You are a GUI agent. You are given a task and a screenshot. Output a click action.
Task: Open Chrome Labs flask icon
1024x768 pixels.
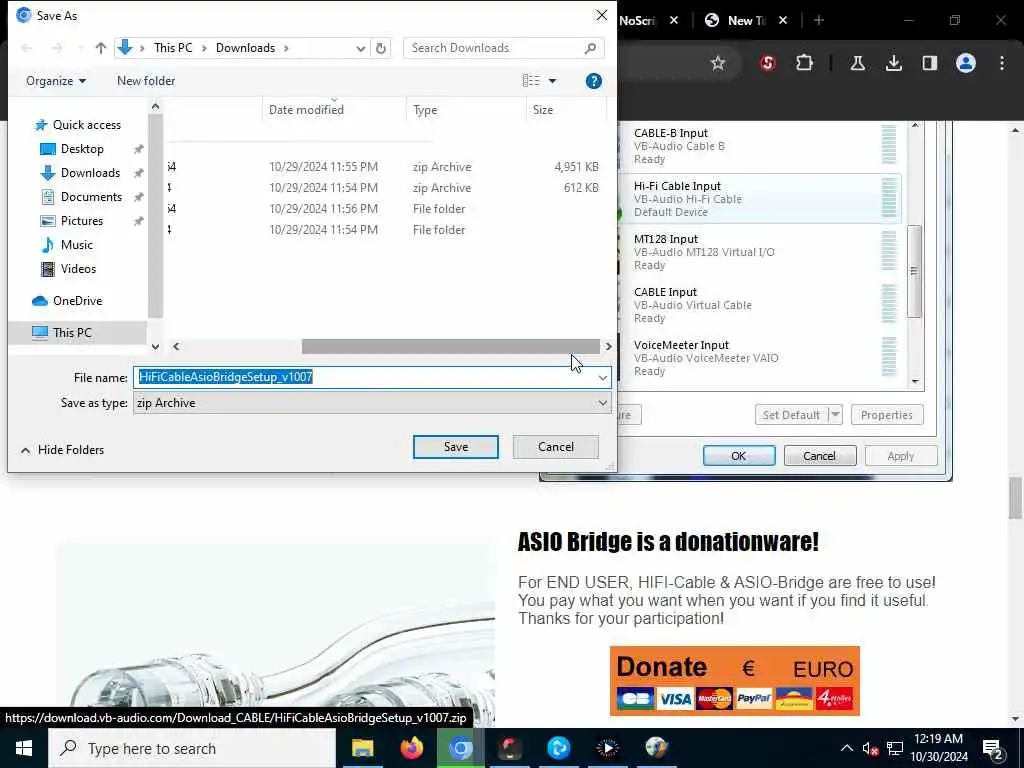coord(857,63)
